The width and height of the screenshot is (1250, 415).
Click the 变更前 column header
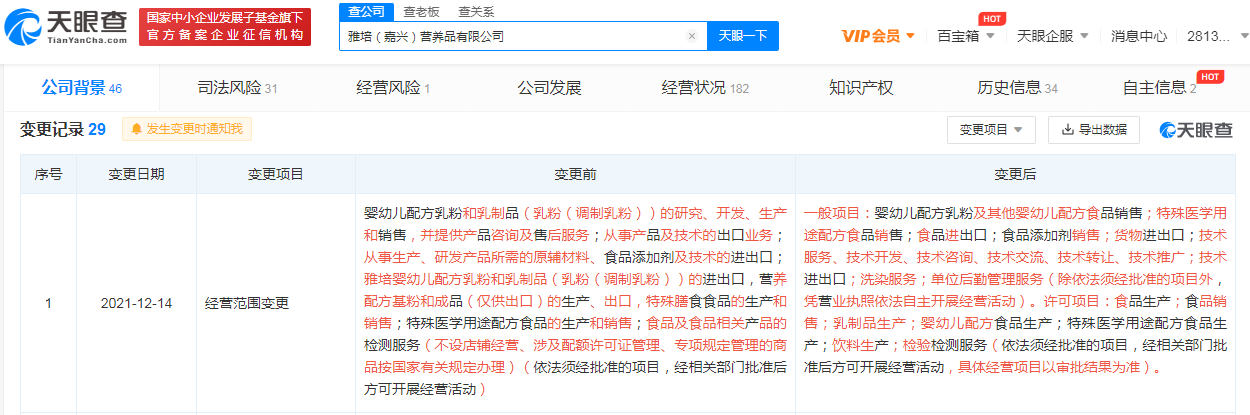click(x=575, y=174)
